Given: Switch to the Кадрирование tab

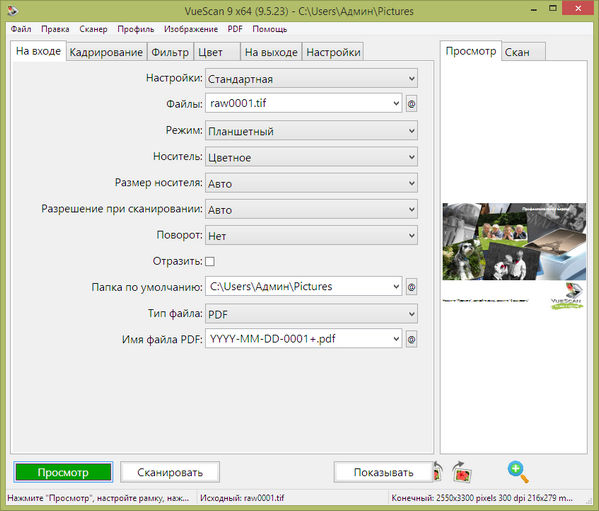Looking at the screenshot, I should point(106,52).
